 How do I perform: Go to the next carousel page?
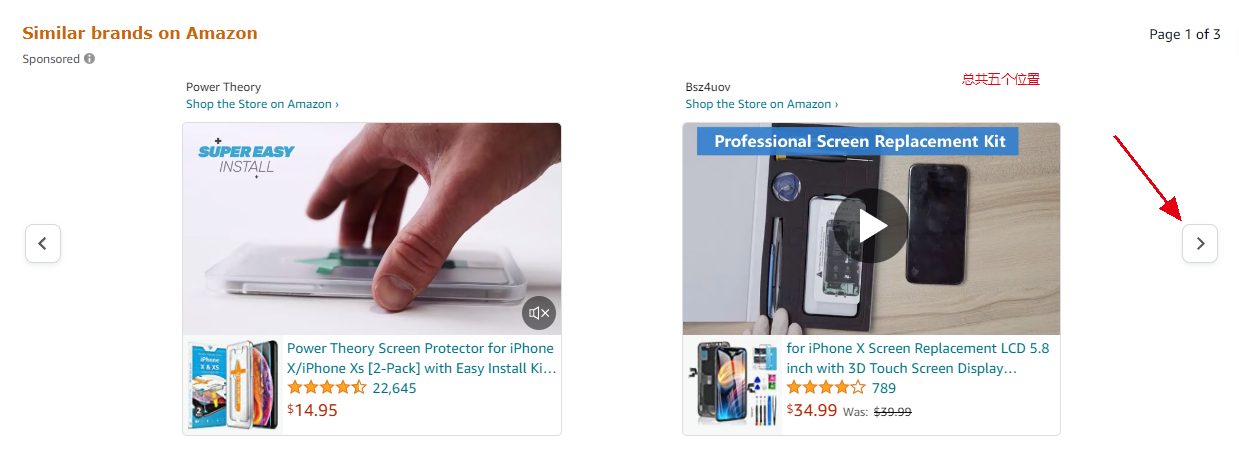[x=1199, y=243]
